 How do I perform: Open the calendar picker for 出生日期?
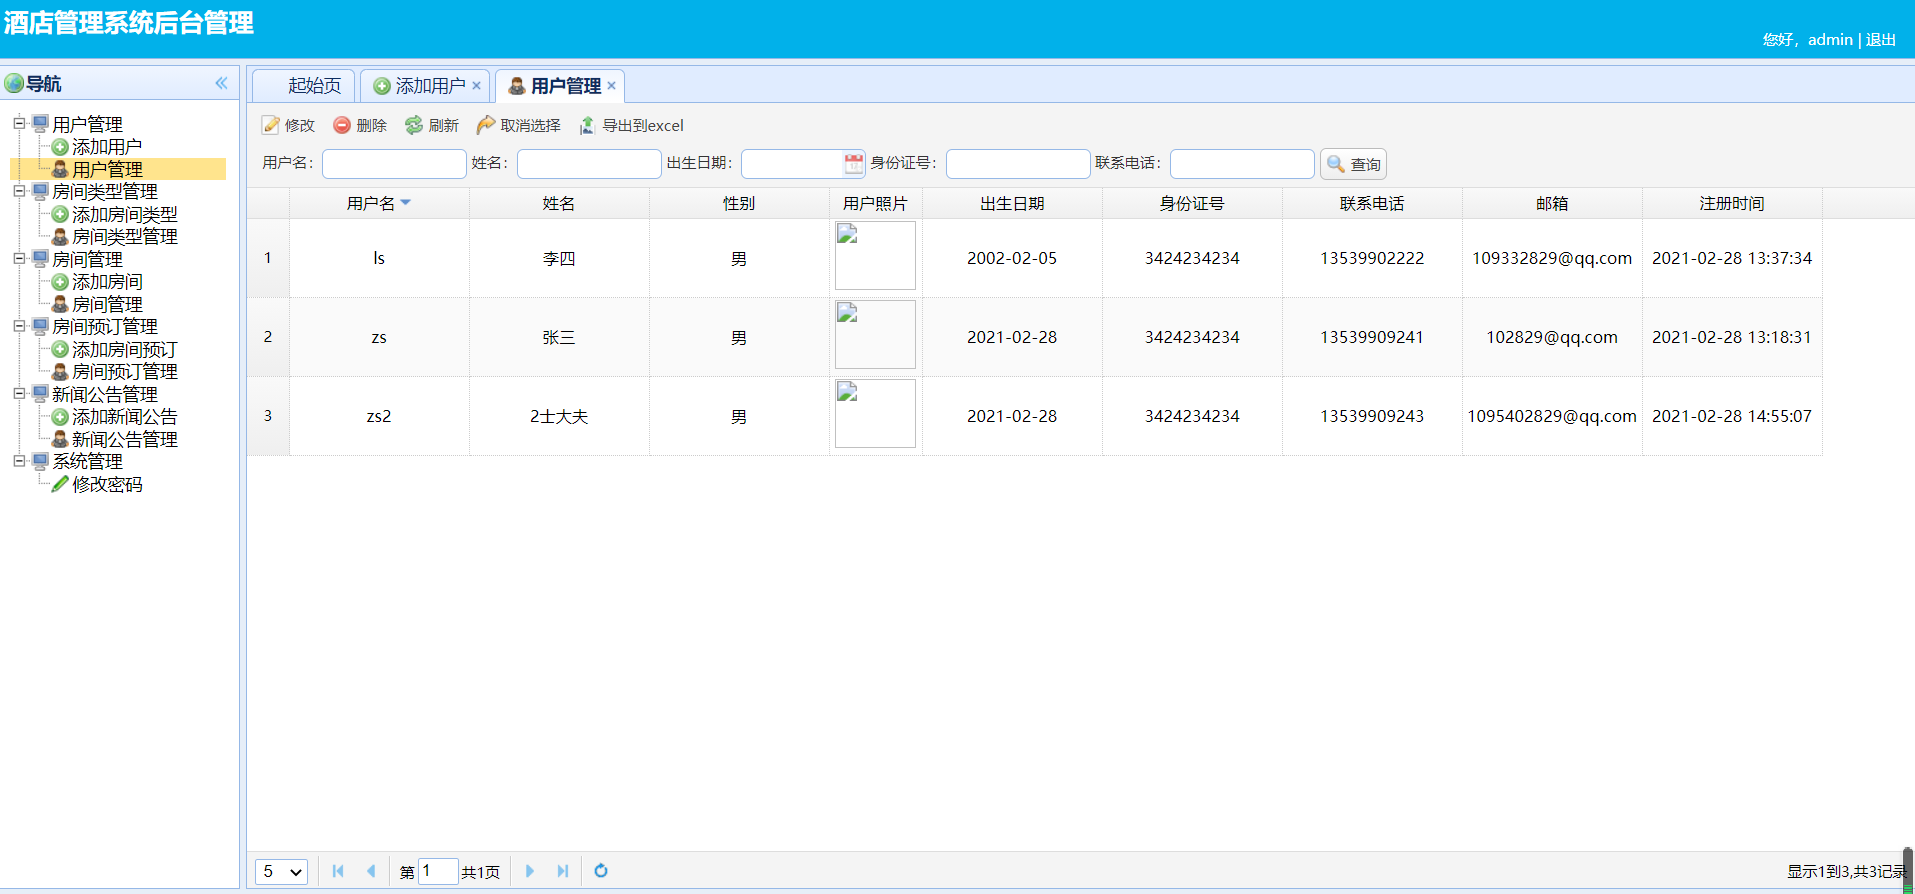853,163
